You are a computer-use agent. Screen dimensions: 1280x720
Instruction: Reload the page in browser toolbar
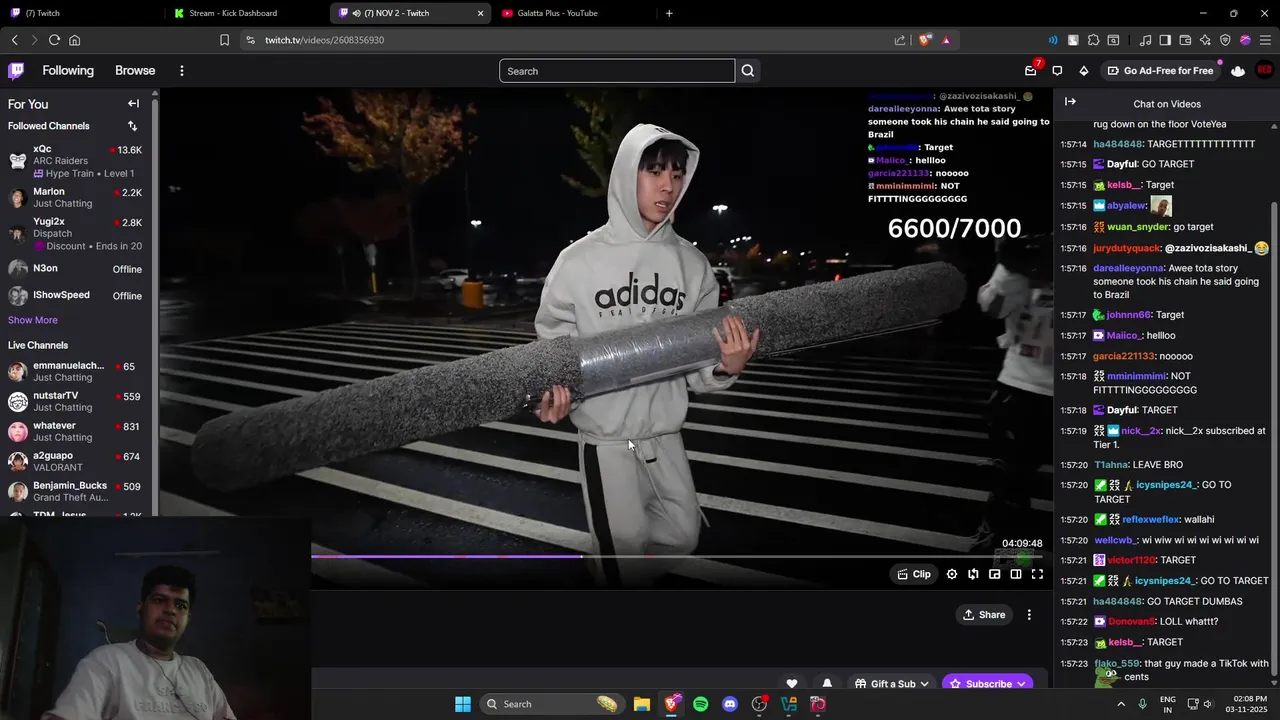(54, 40)
